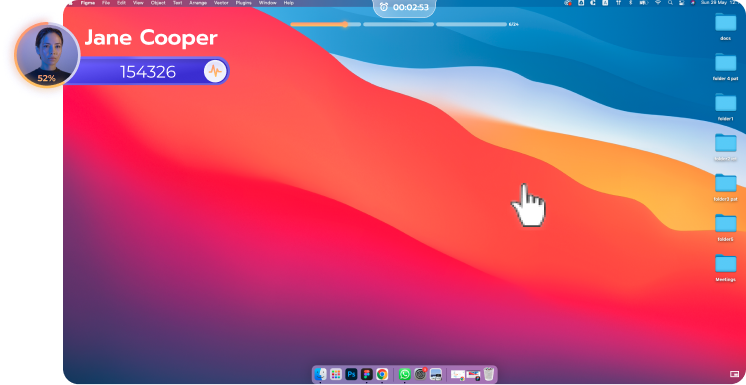Open the Vector menu

221,3
